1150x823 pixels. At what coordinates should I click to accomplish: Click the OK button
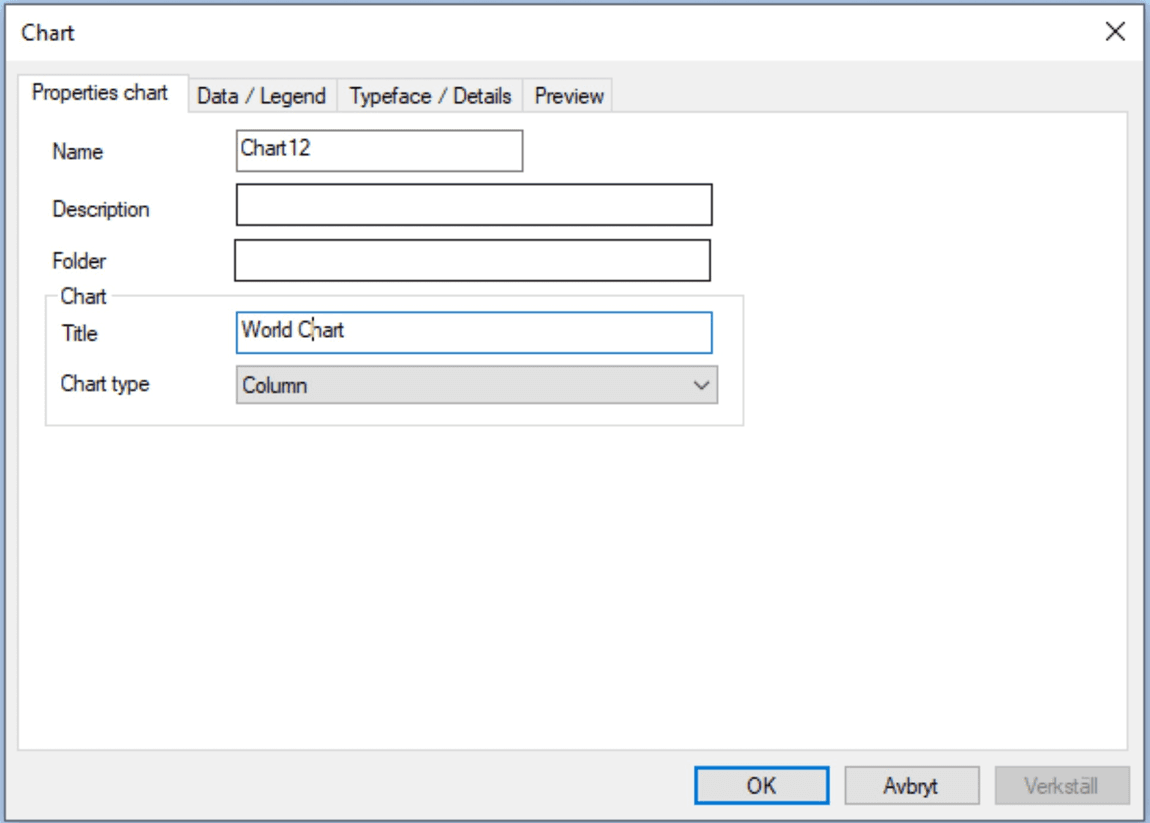(761, 785)
